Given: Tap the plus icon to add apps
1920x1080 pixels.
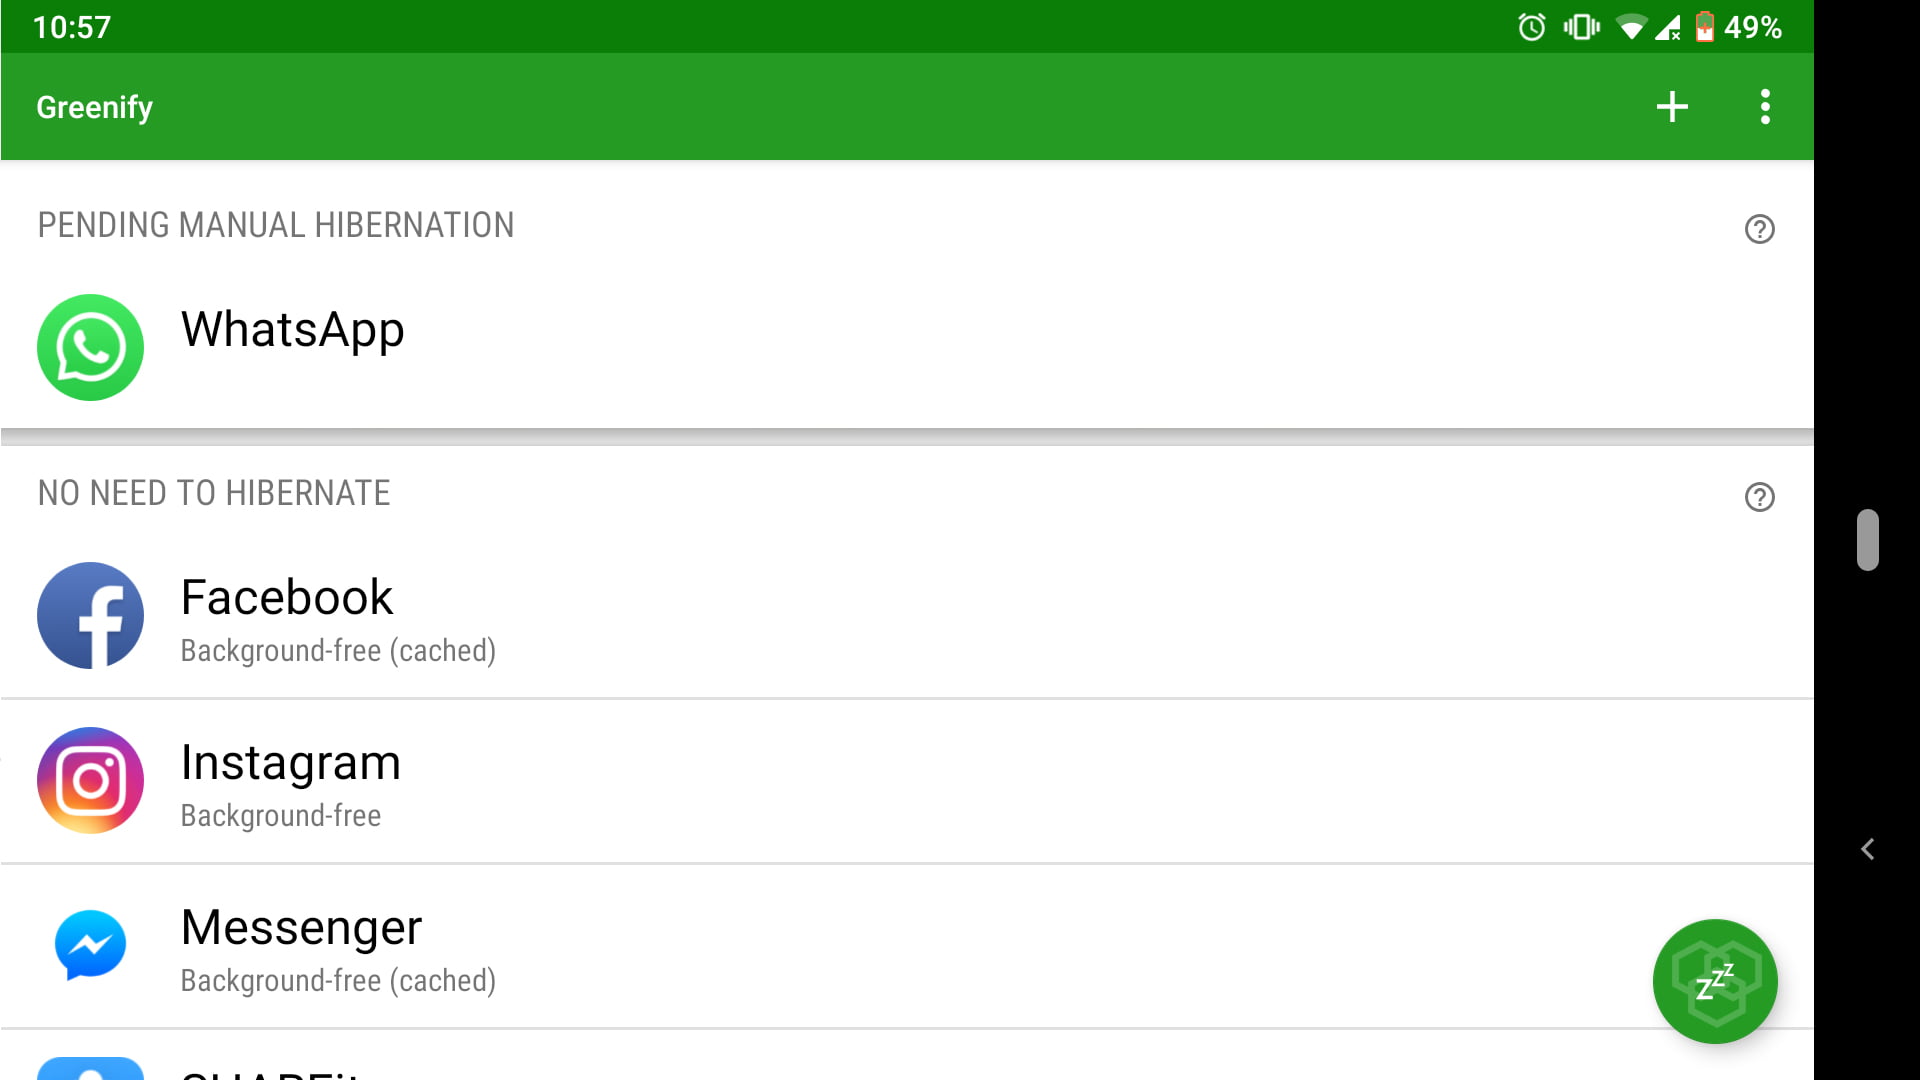Looking at the screenshot, I should [1671, 107].
